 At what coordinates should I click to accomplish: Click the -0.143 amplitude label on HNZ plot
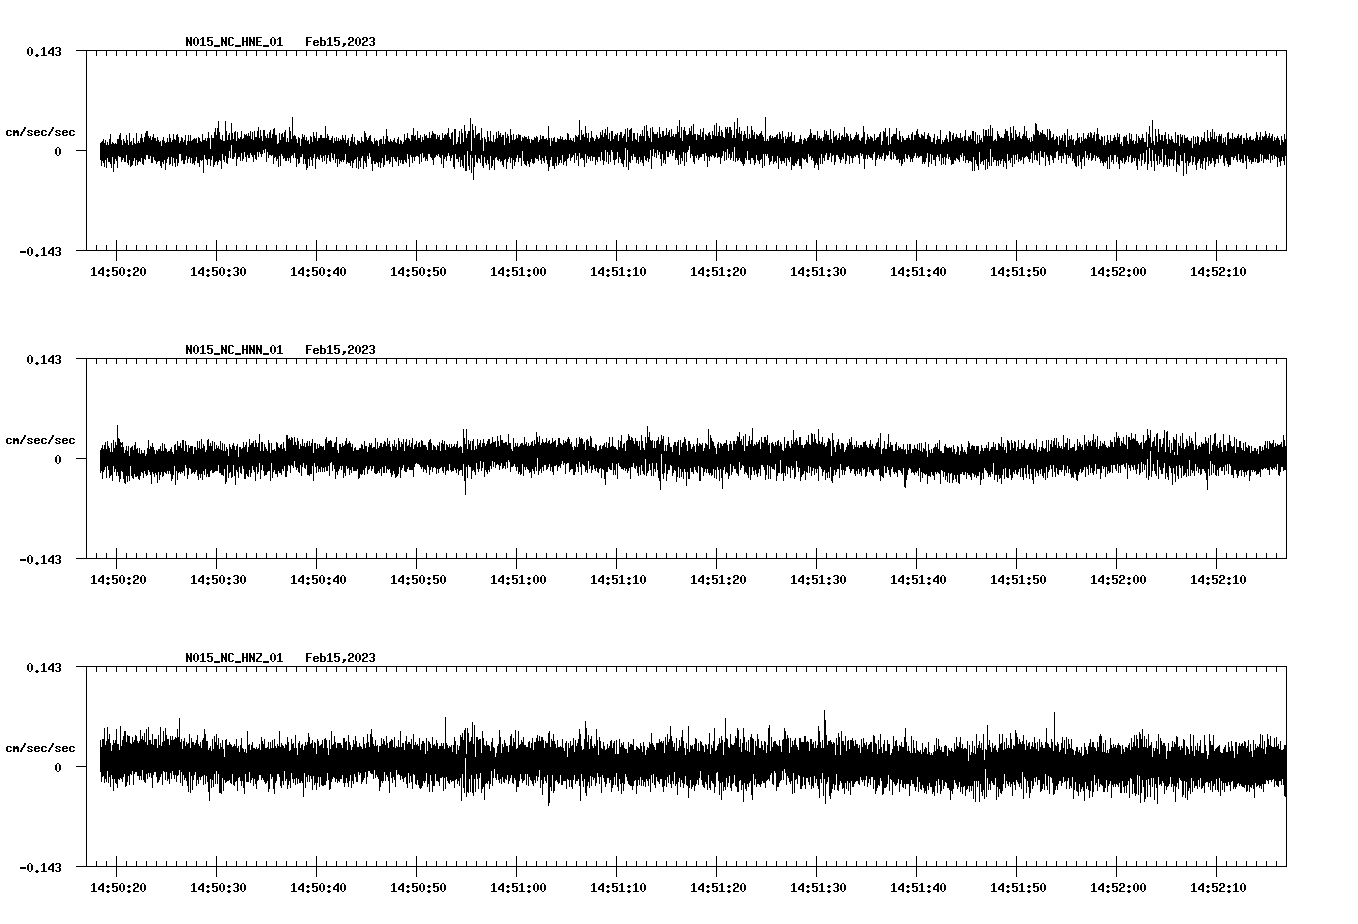pyautogui.click(x=38, y=869)
